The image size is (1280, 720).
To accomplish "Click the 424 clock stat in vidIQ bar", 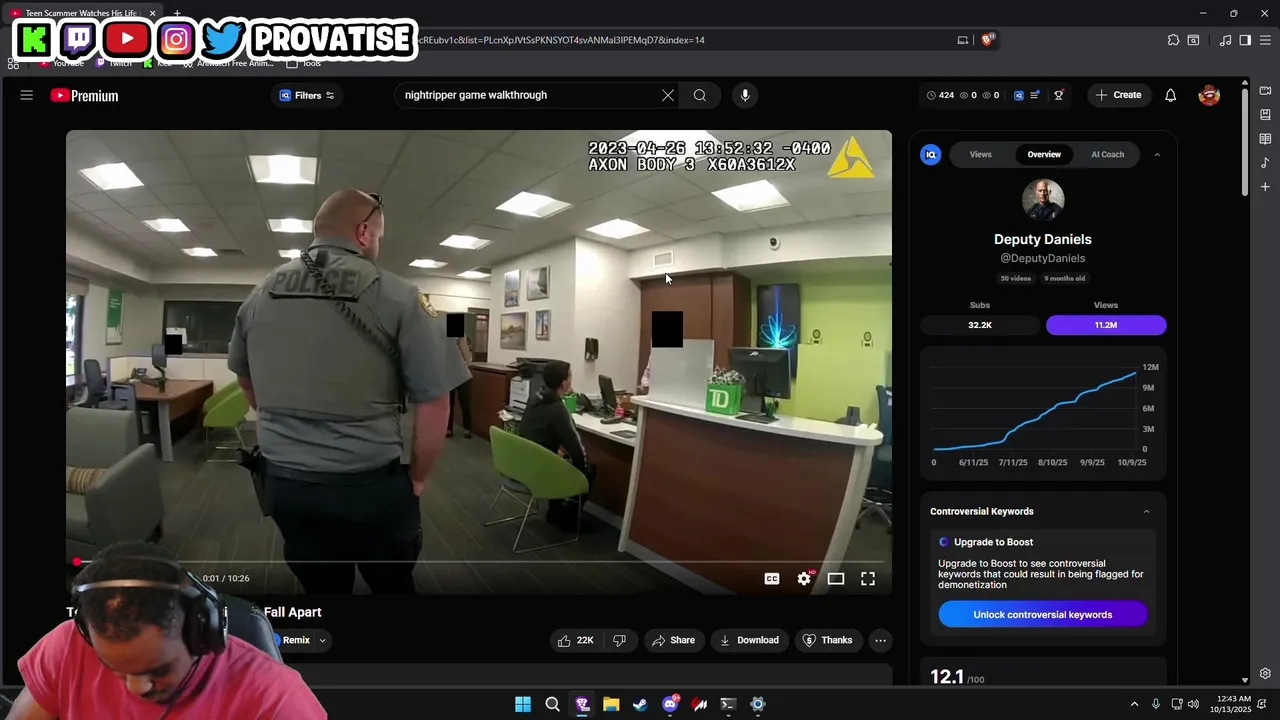I will tap(940, 95).
